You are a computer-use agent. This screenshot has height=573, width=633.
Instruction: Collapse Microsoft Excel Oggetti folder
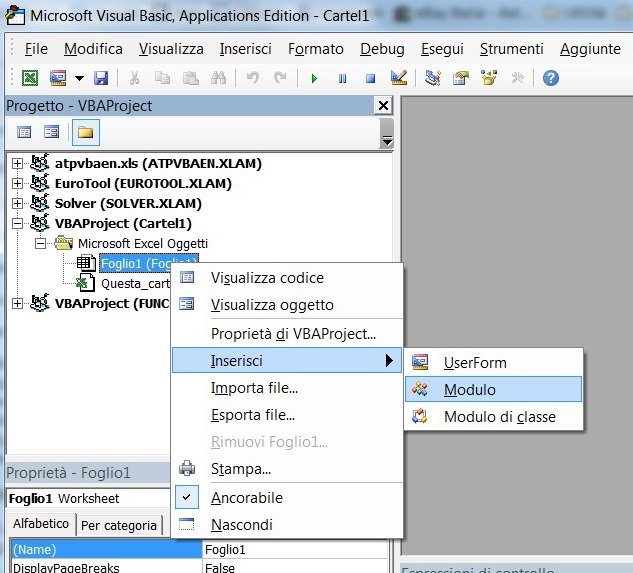click(x=40, y=243)
